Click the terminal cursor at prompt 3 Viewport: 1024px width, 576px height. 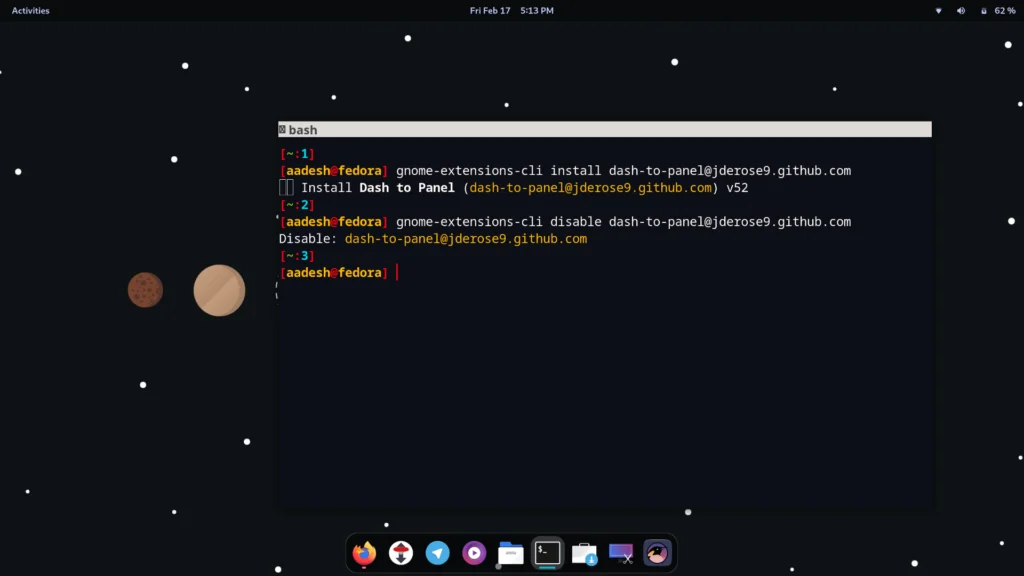[397, 273]
